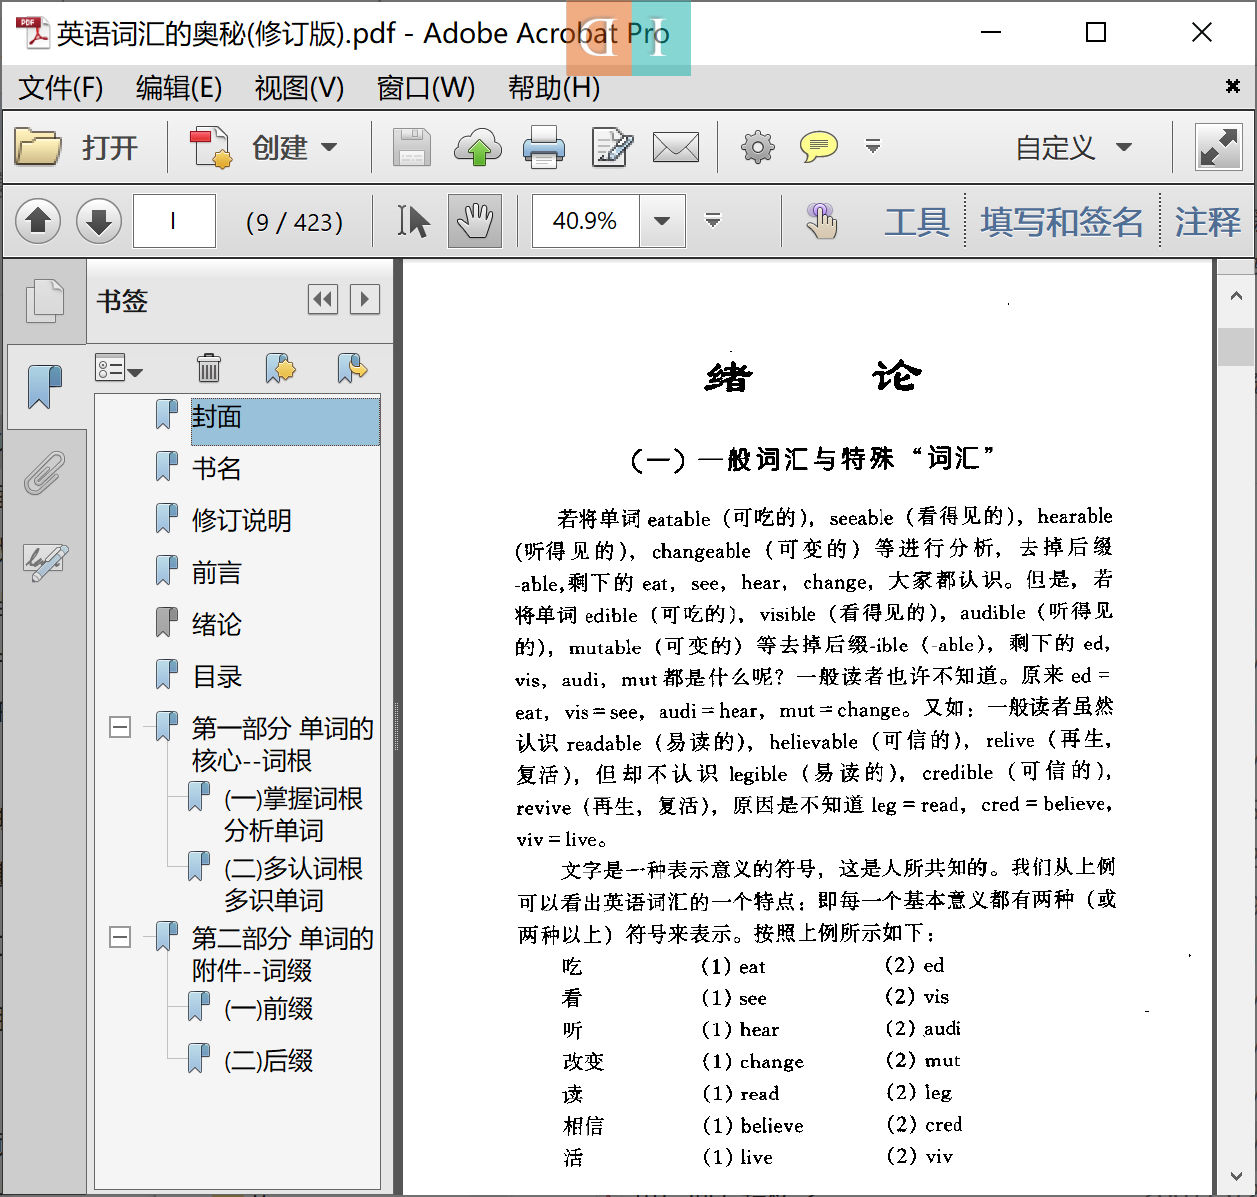Click the right arrow in bookmarks header

click(x=365, y=299)
